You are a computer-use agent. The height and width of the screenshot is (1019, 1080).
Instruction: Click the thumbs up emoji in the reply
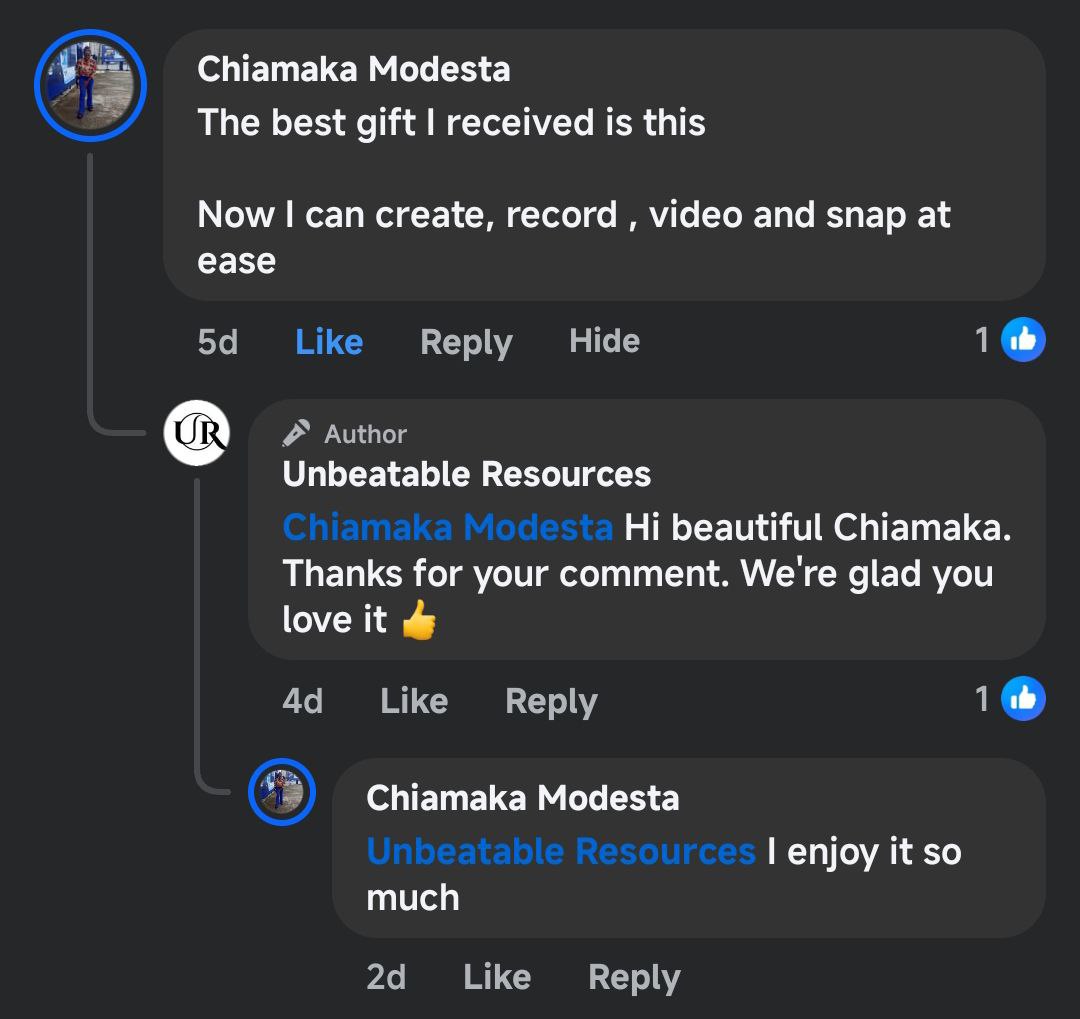click(419, 623)
